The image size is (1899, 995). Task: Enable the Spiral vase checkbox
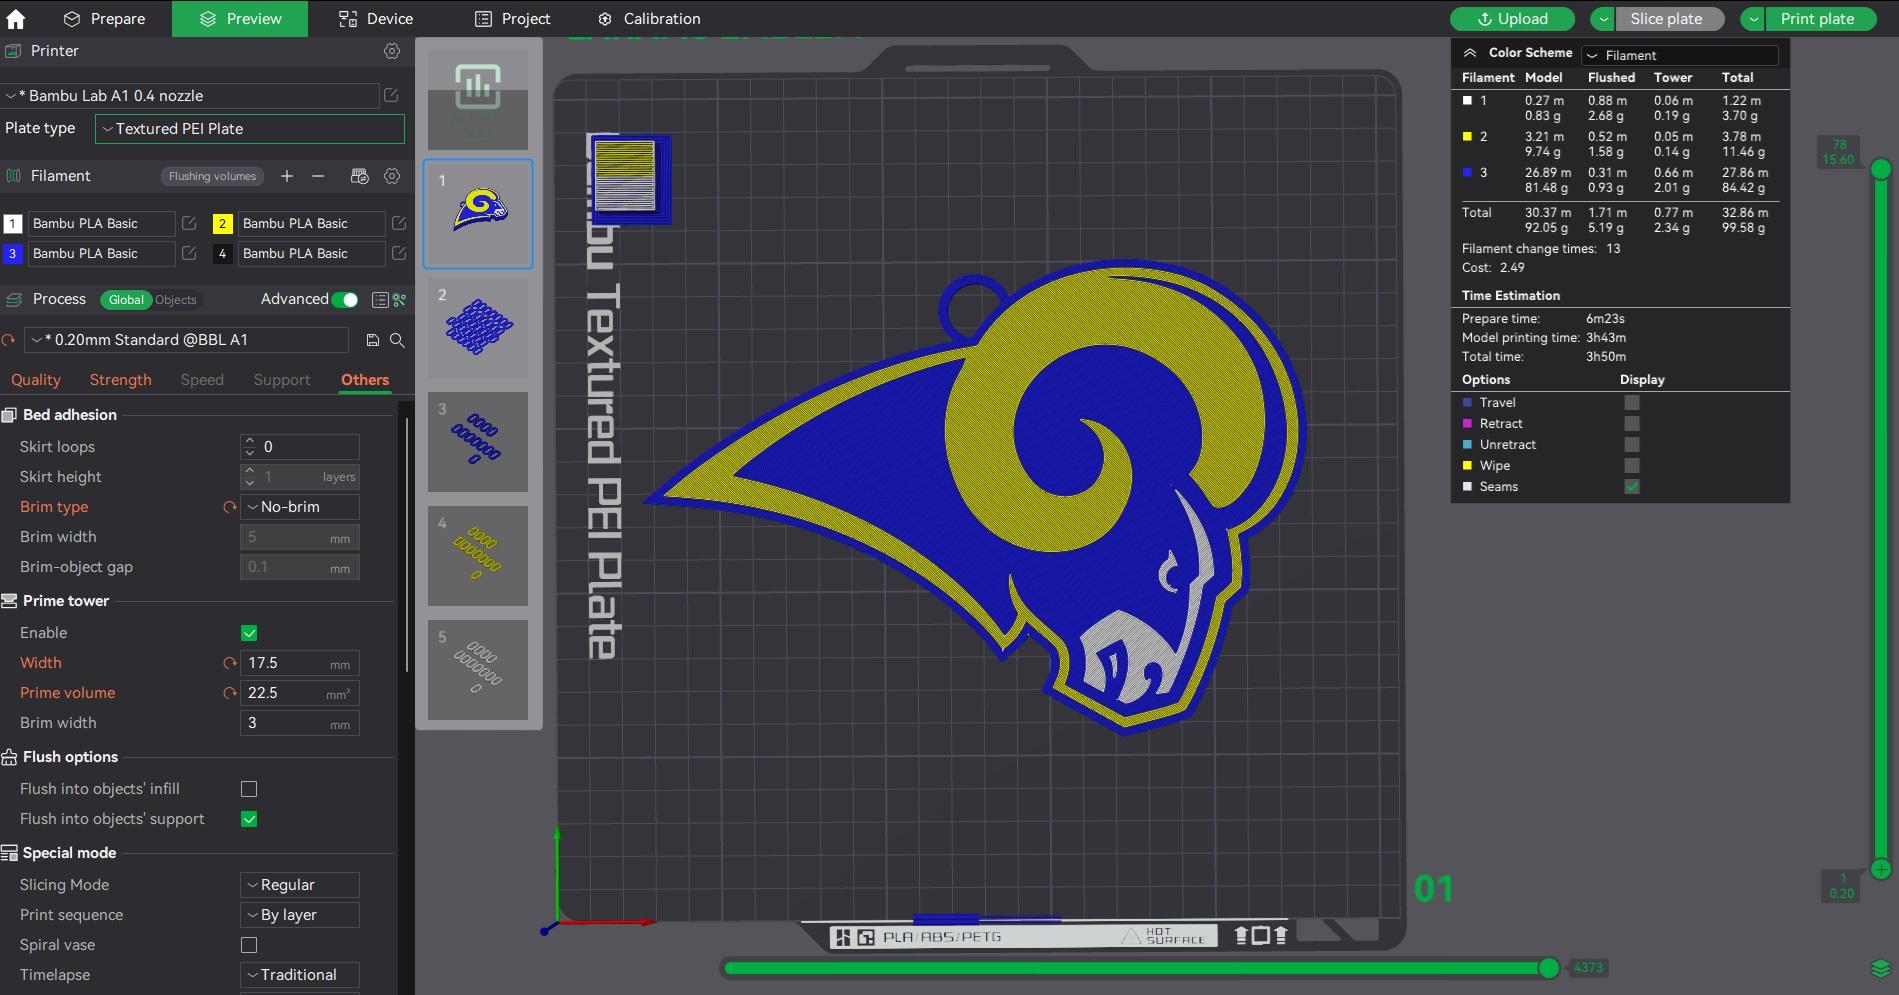coord(249,945)
